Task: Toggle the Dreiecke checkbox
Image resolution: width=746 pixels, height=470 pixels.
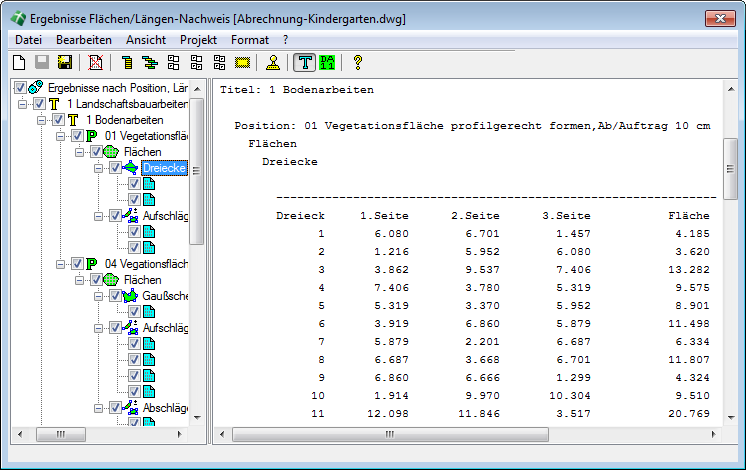Action: [114, 168]
